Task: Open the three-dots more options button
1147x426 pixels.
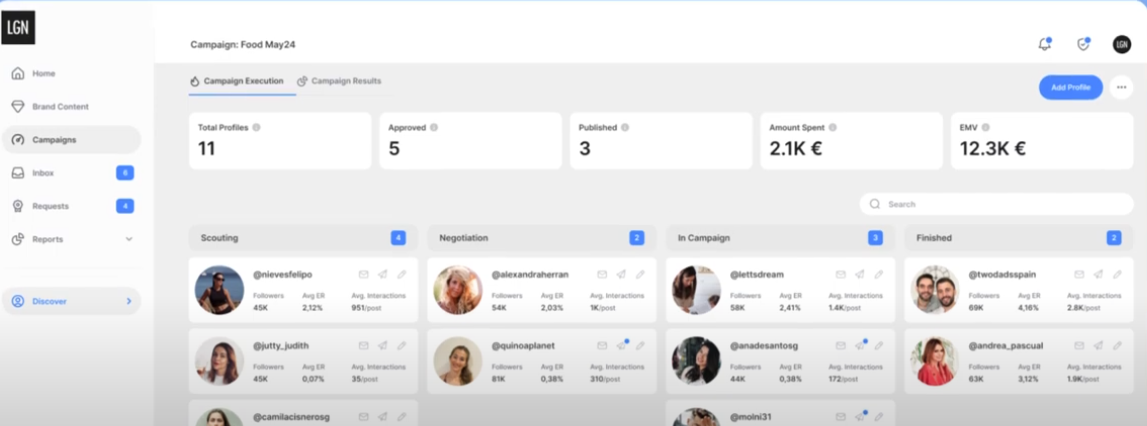Action: tap(1121, 87)
